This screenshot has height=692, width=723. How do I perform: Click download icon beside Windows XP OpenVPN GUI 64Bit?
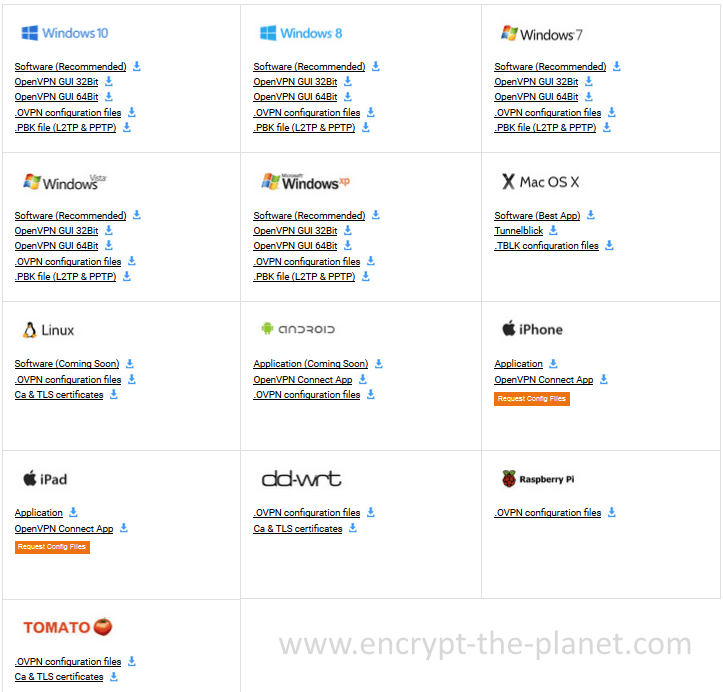point(348,245)
